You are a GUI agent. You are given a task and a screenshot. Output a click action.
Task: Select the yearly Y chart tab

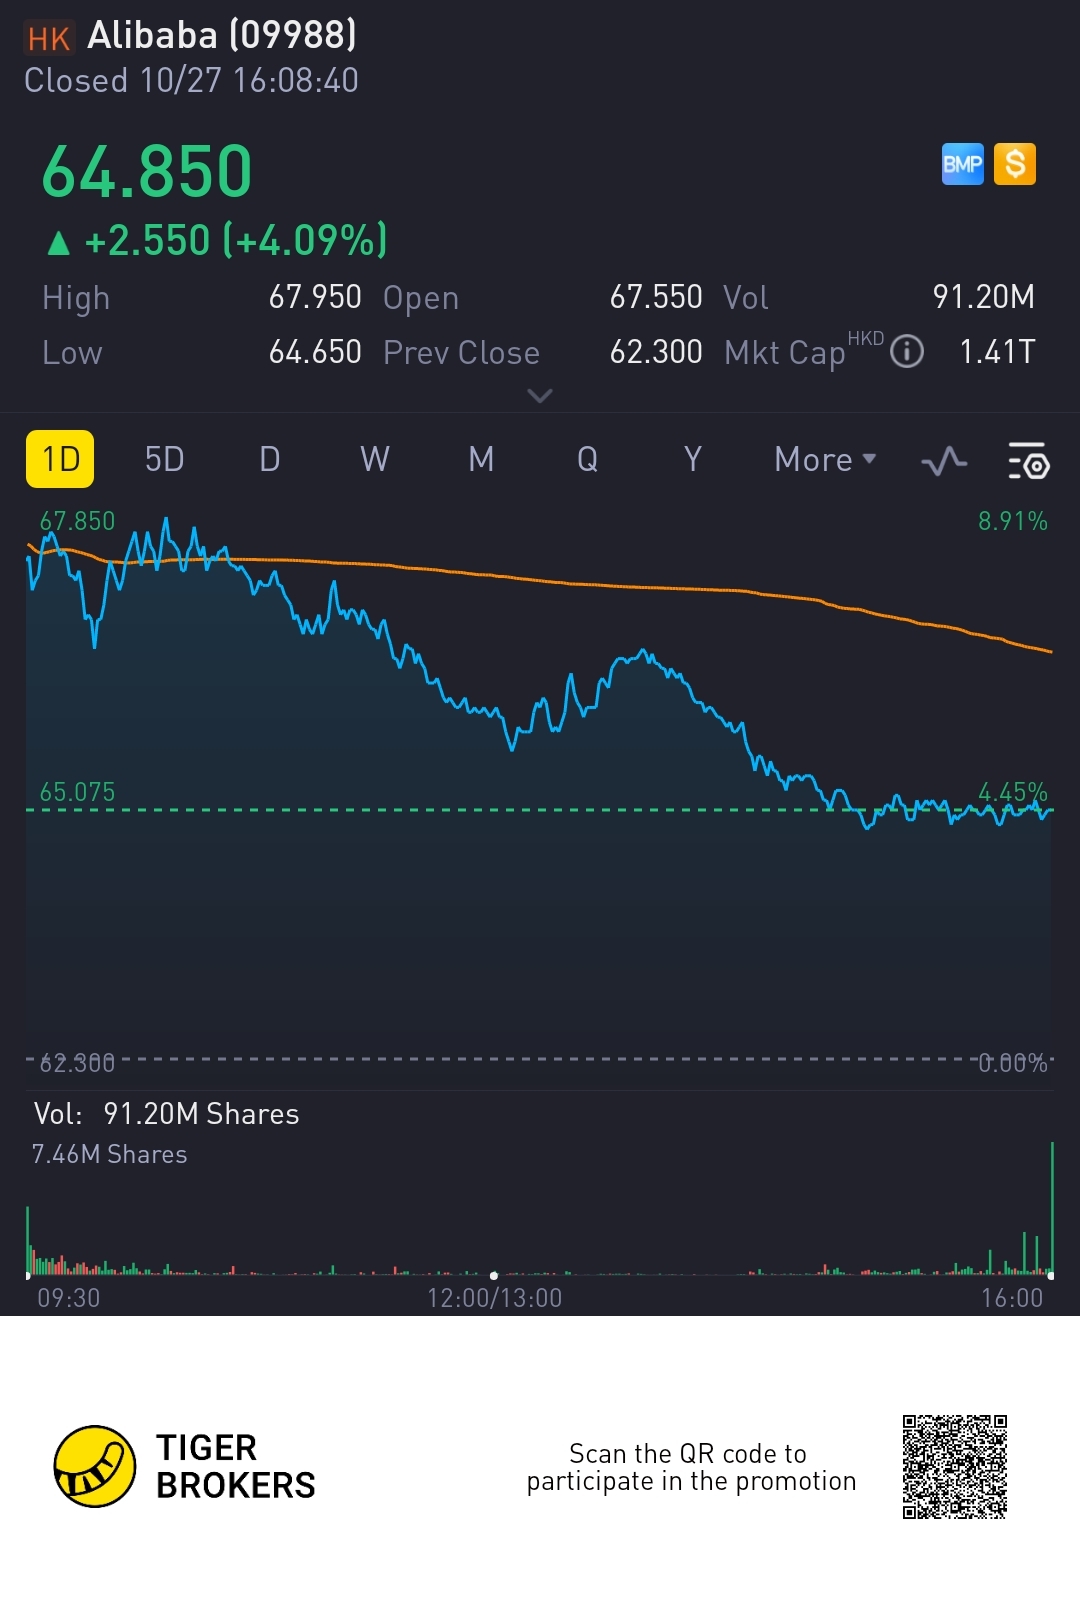[692, 460]
